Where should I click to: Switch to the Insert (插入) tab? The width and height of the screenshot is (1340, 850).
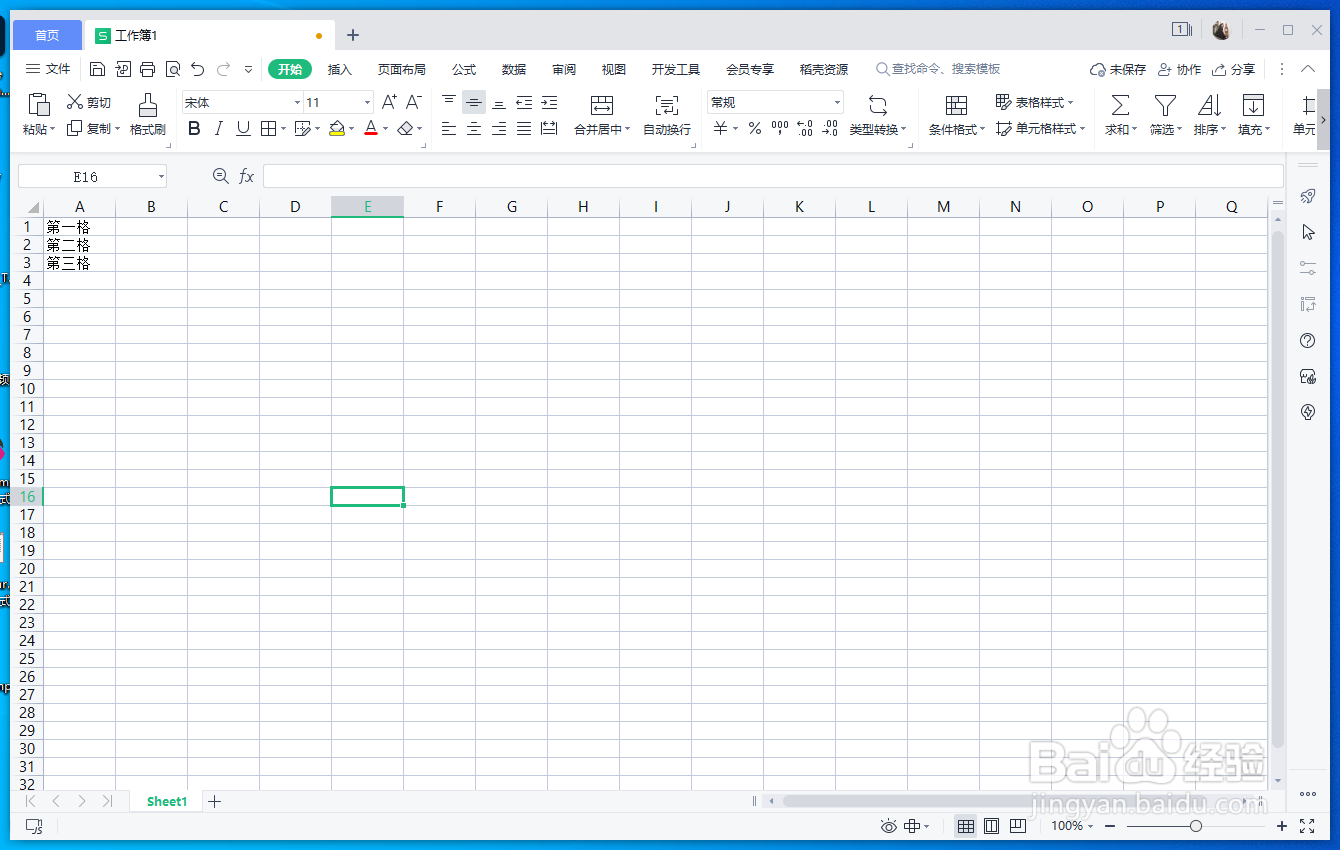click(340, 69)
